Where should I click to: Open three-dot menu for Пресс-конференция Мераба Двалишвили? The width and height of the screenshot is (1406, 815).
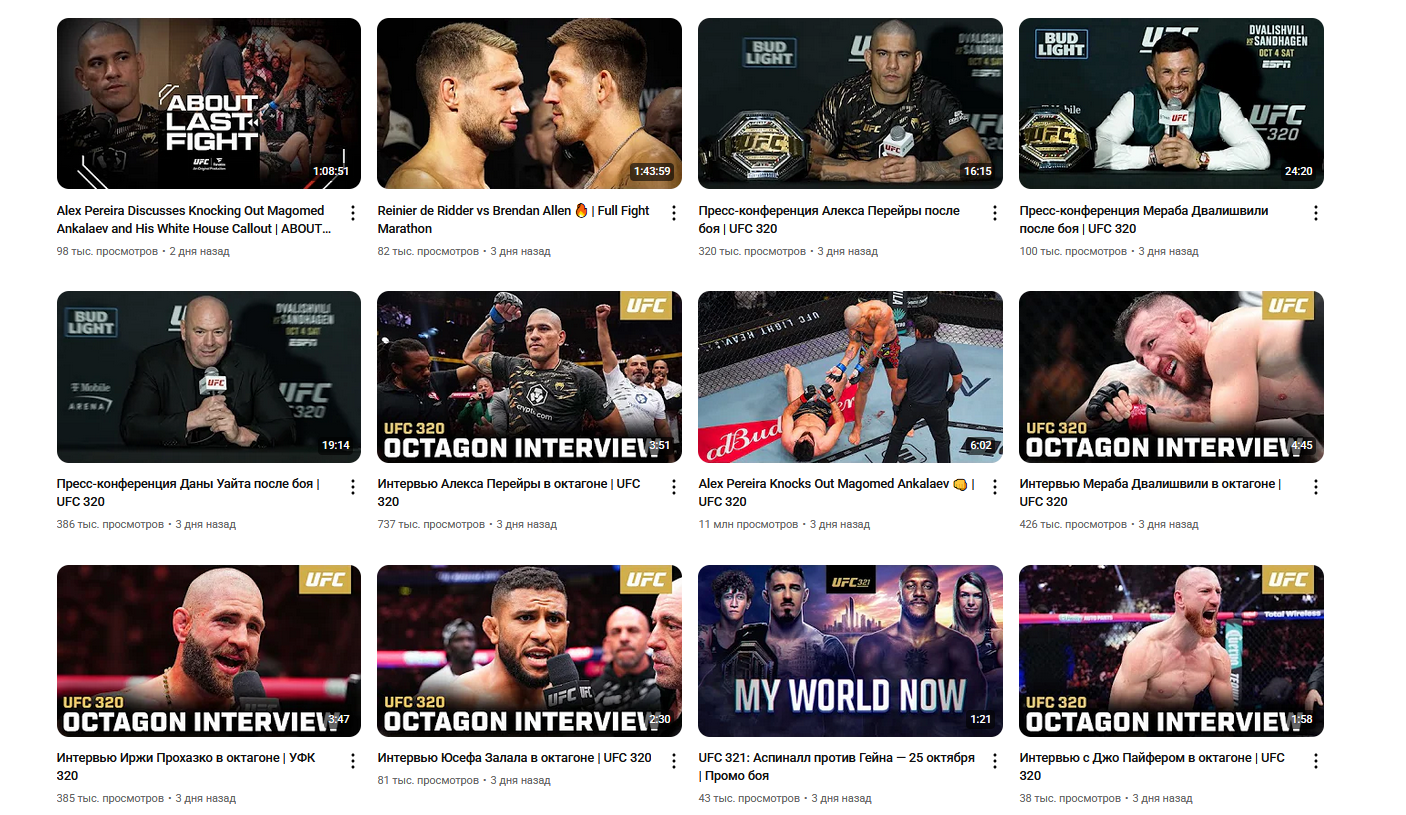click(x=1315, y=213)
